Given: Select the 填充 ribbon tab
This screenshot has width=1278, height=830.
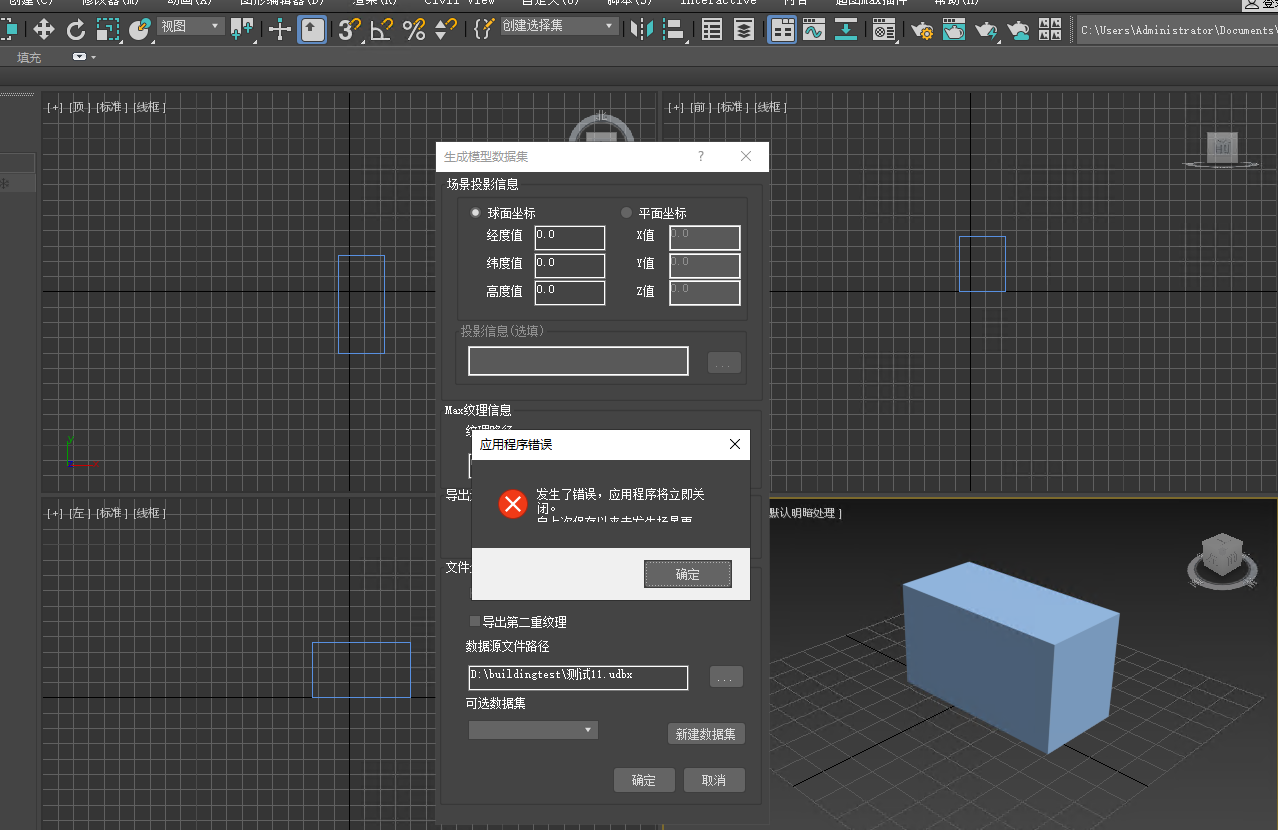Looking at the screenshot, I should 30,57.
